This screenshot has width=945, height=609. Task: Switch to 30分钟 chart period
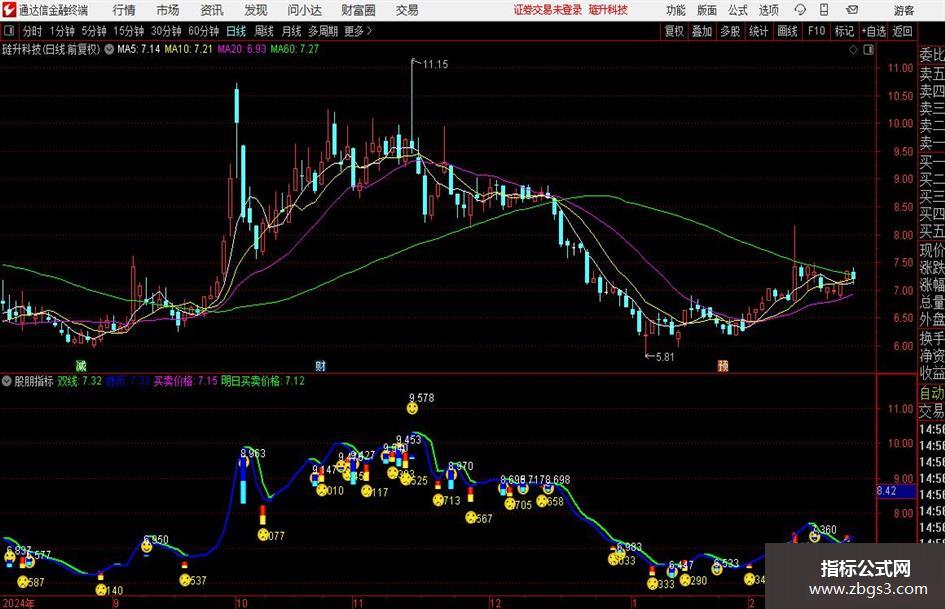(x=166, y=31)
